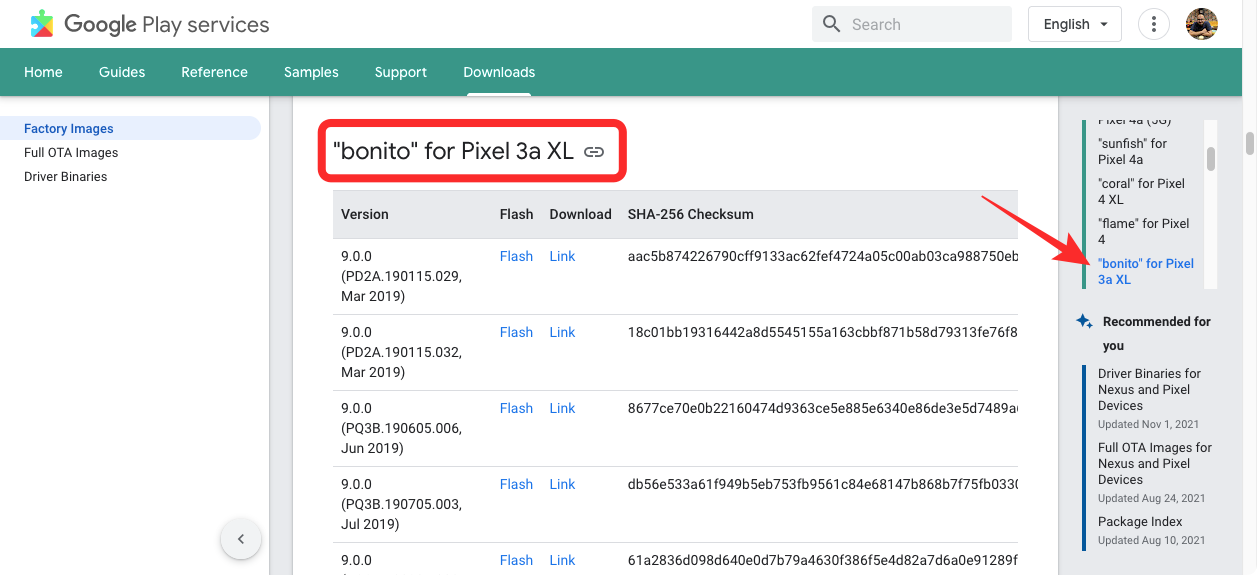Collapse the left navigation panel arrow
Screen dimensions: 1257x575
tap(240, 539)
